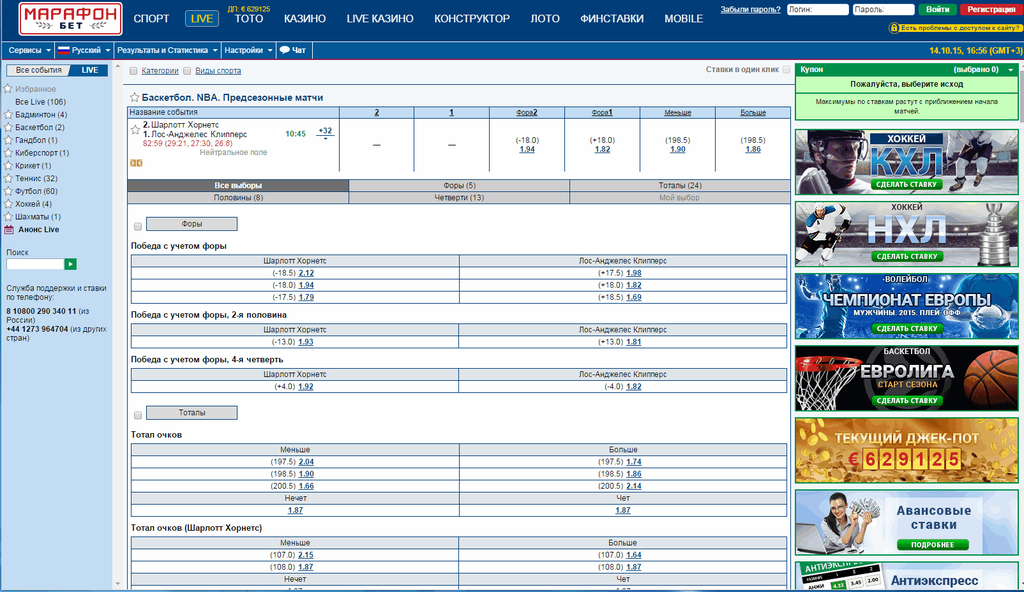The width and height of the screenshot is (1024, 592).
Task: Open the НХЛ hockey banner
Action: coord(906,234)
